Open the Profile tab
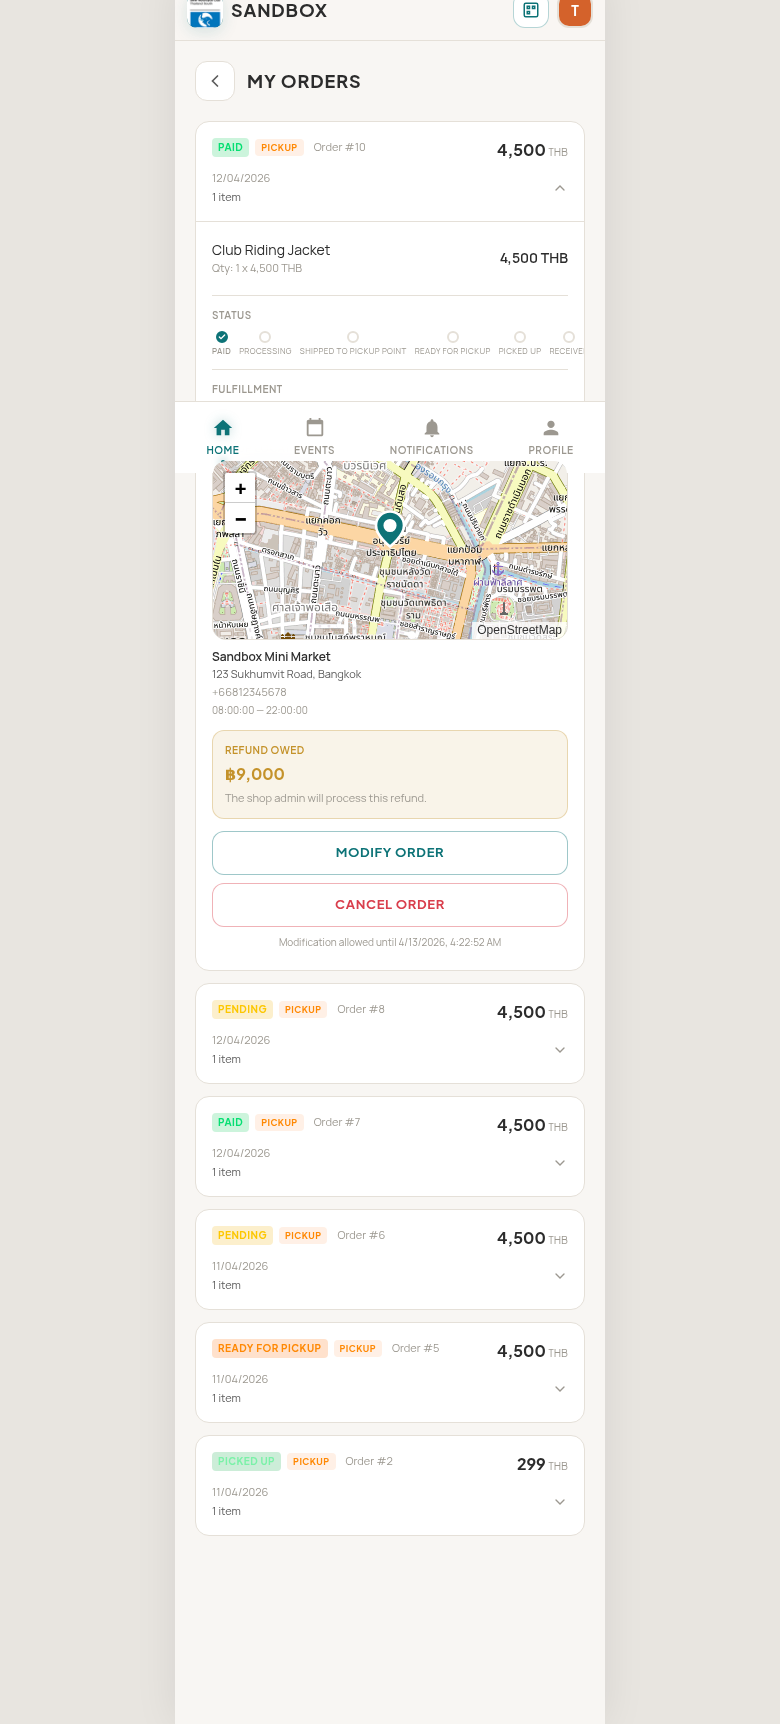The image size is (780, 1724). pos(551,436)
